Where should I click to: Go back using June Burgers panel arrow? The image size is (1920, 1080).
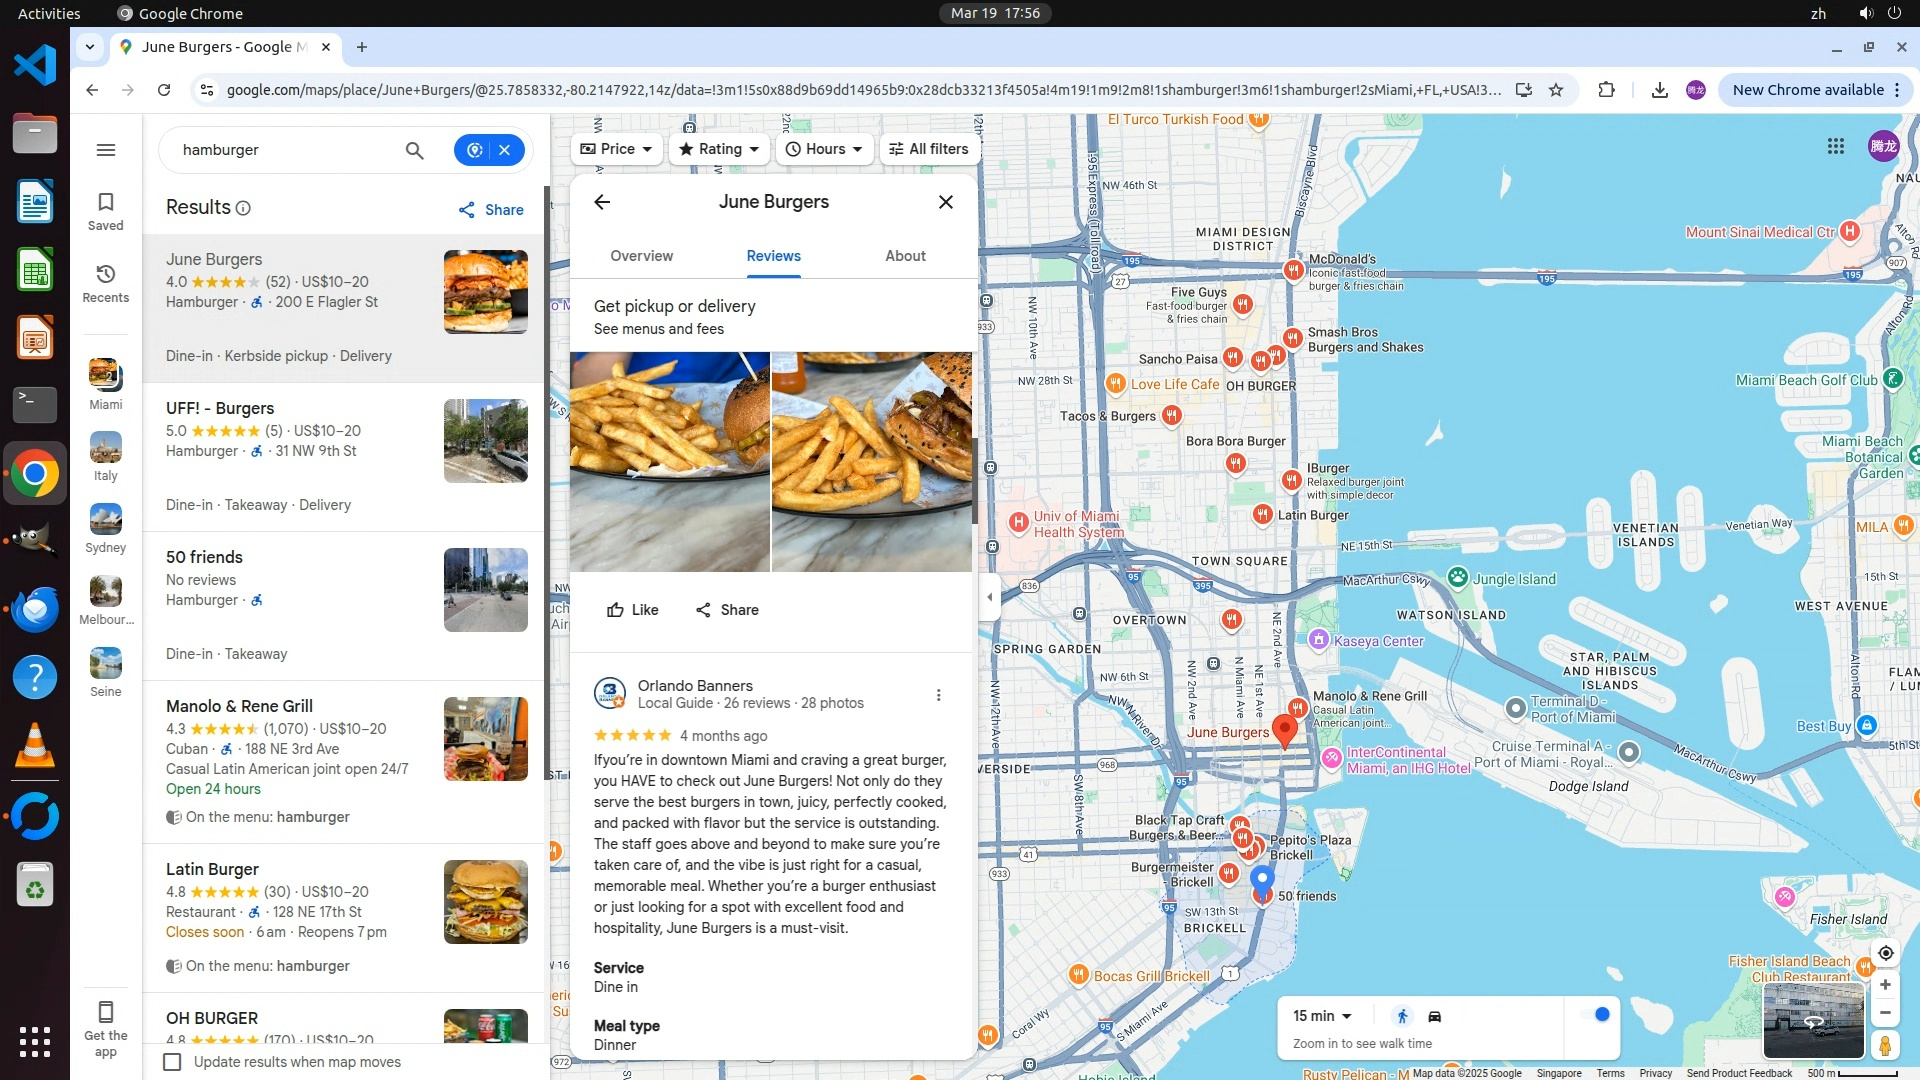point(602,202)
